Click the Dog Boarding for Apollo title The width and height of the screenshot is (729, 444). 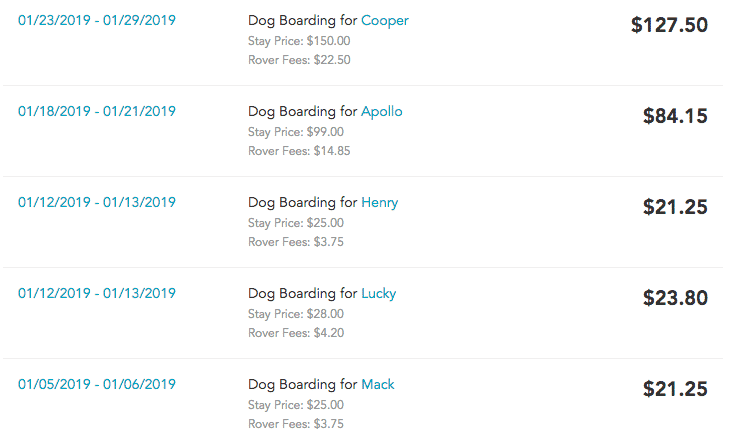[x=325, y=112]
